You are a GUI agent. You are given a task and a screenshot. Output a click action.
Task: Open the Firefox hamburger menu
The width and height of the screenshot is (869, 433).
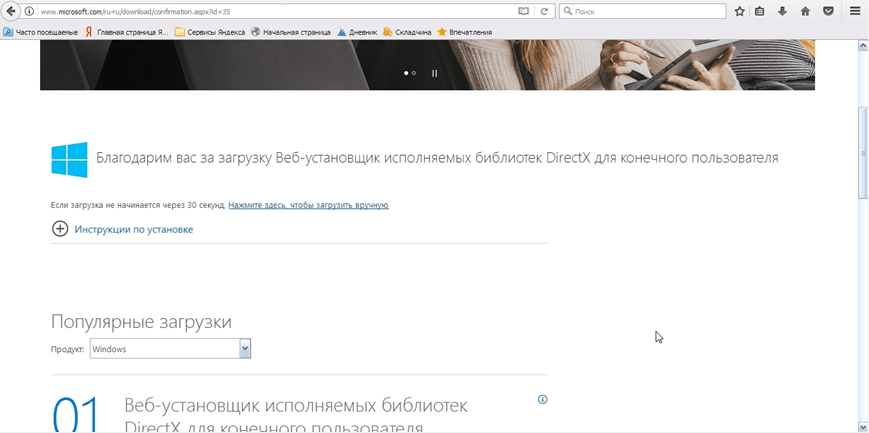(x=855, y=11)
